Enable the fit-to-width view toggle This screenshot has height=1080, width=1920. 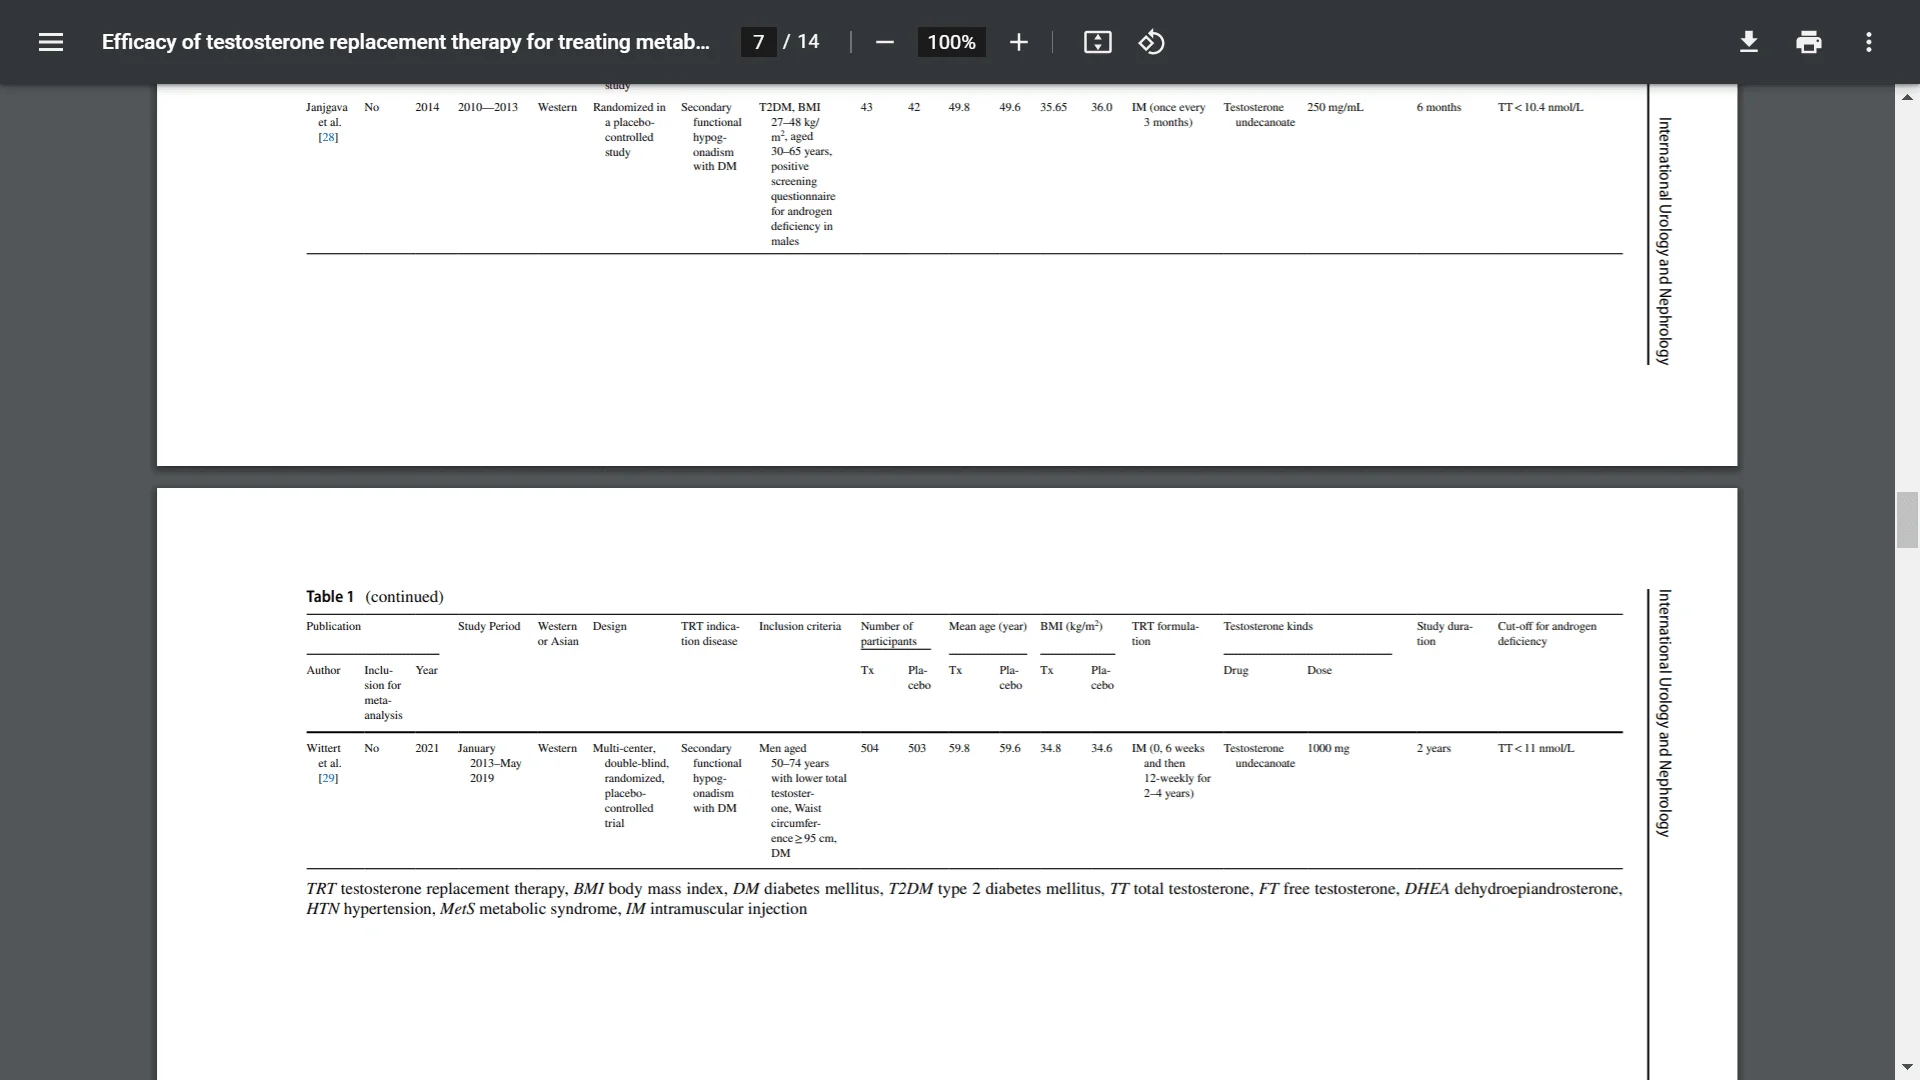pos(1097,42)
